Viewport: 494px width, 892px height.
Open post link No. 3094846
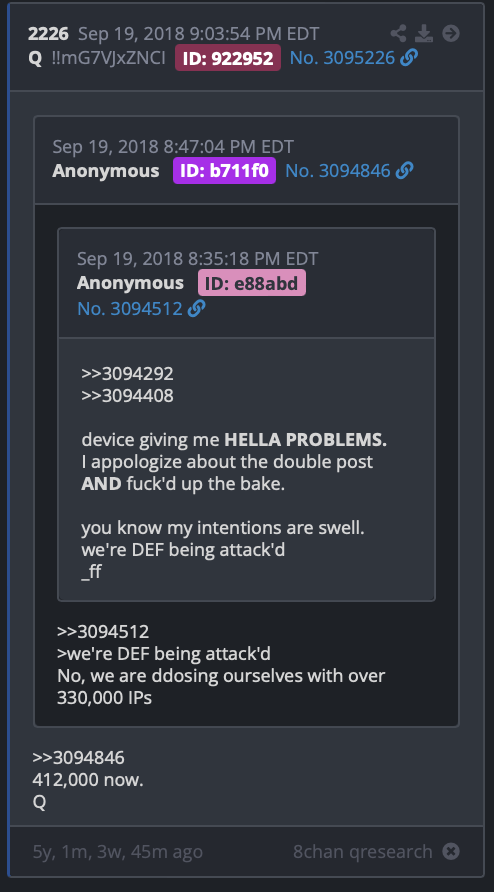pyautogui.click(x=337, y=171)
